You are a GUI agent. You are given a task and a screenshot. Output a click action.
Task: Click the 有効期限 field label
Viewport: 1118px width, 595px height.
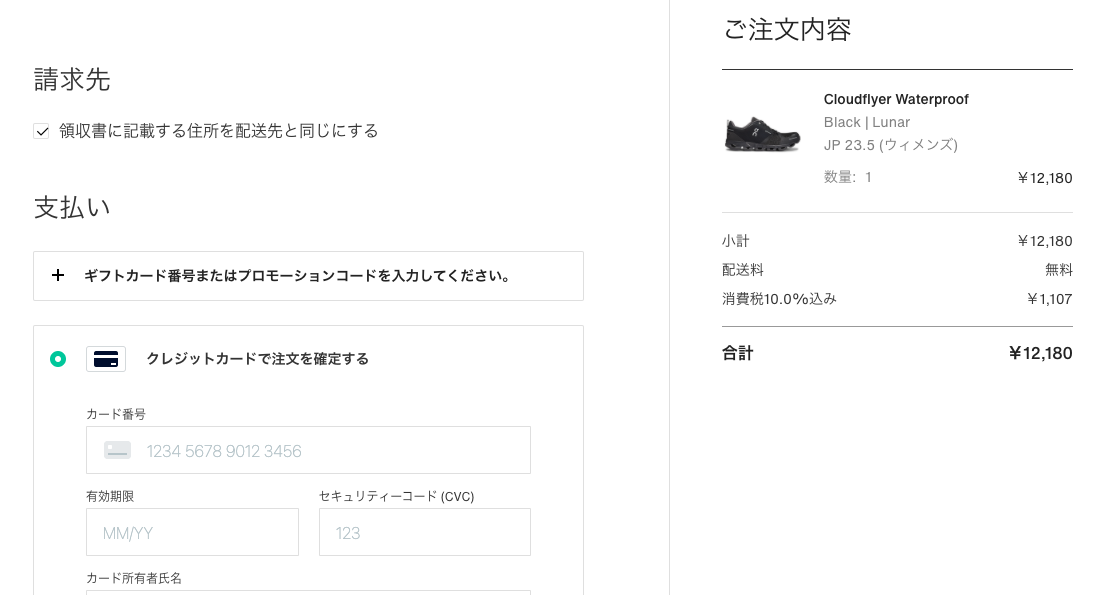pyautogui.click(x=110, y=496)
